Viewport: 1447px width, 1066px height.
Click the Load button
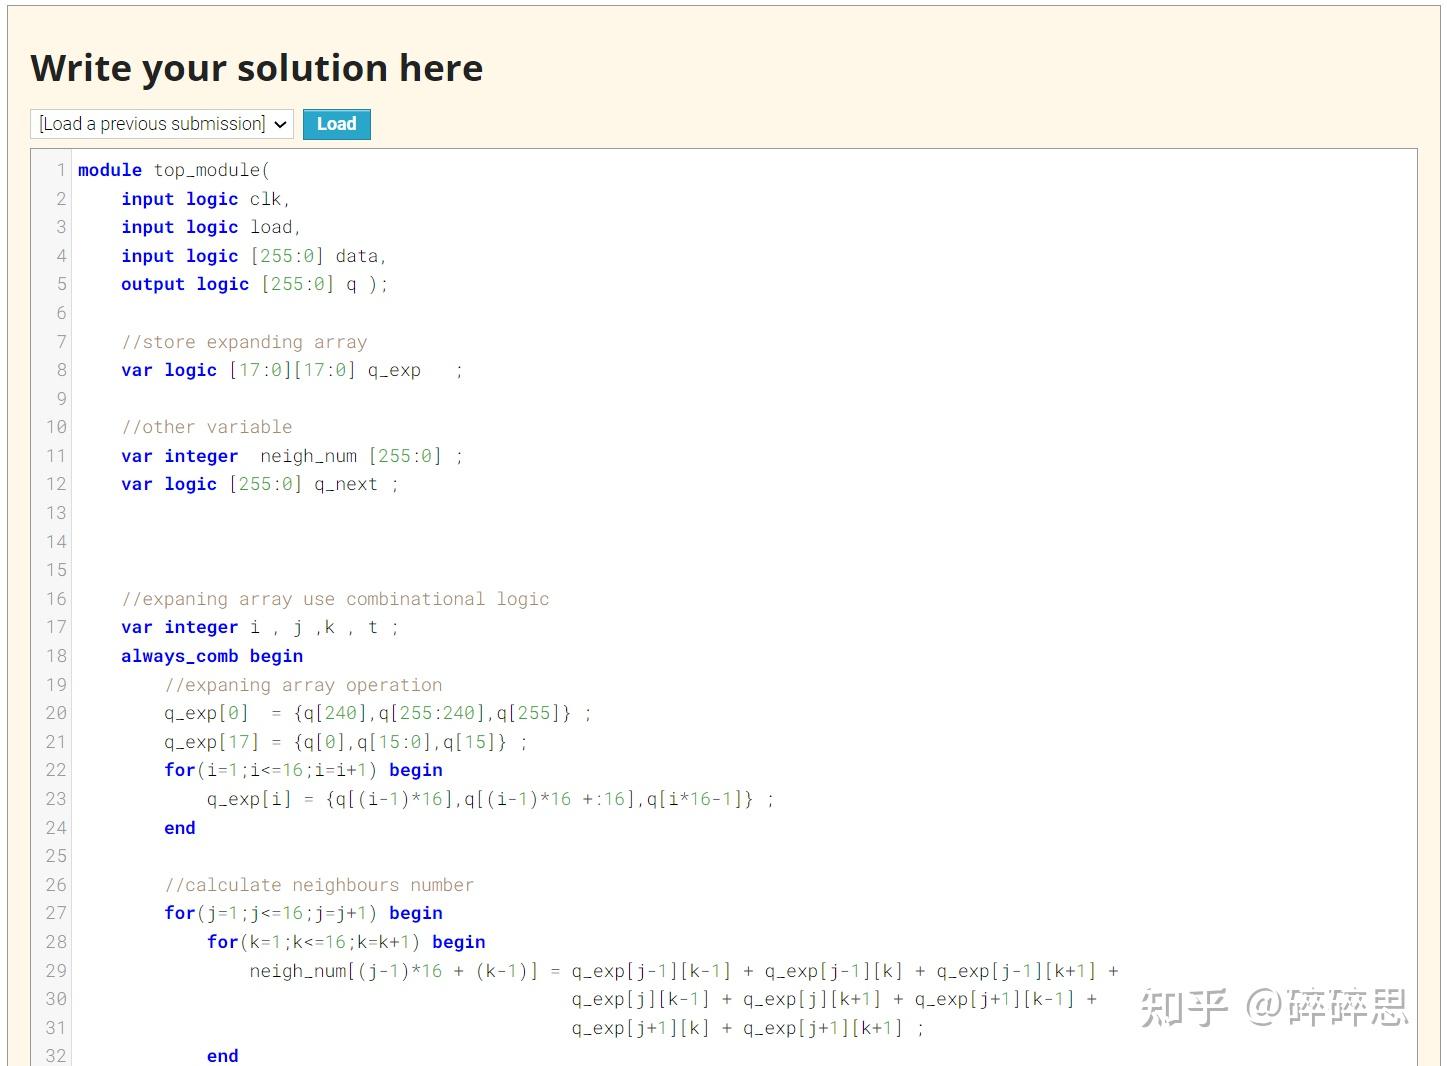[x=336, y=124]
